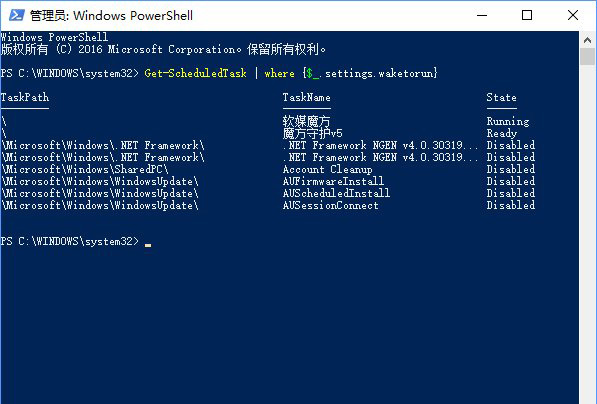
Task: Click the Account Cleanup task name
Action: (327, 169)
